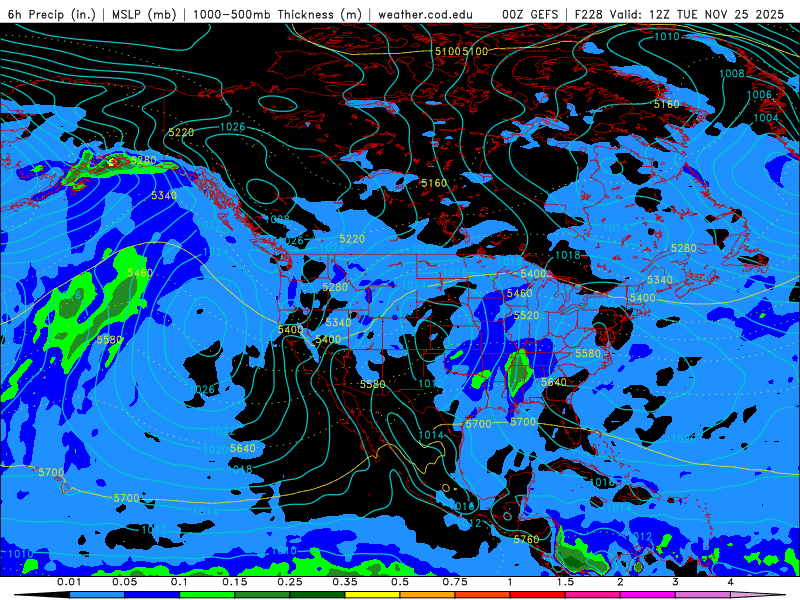Click the 0.01 value on precipitation legend
This screenshot has height=600, width=800.
[x=69, y=582]
